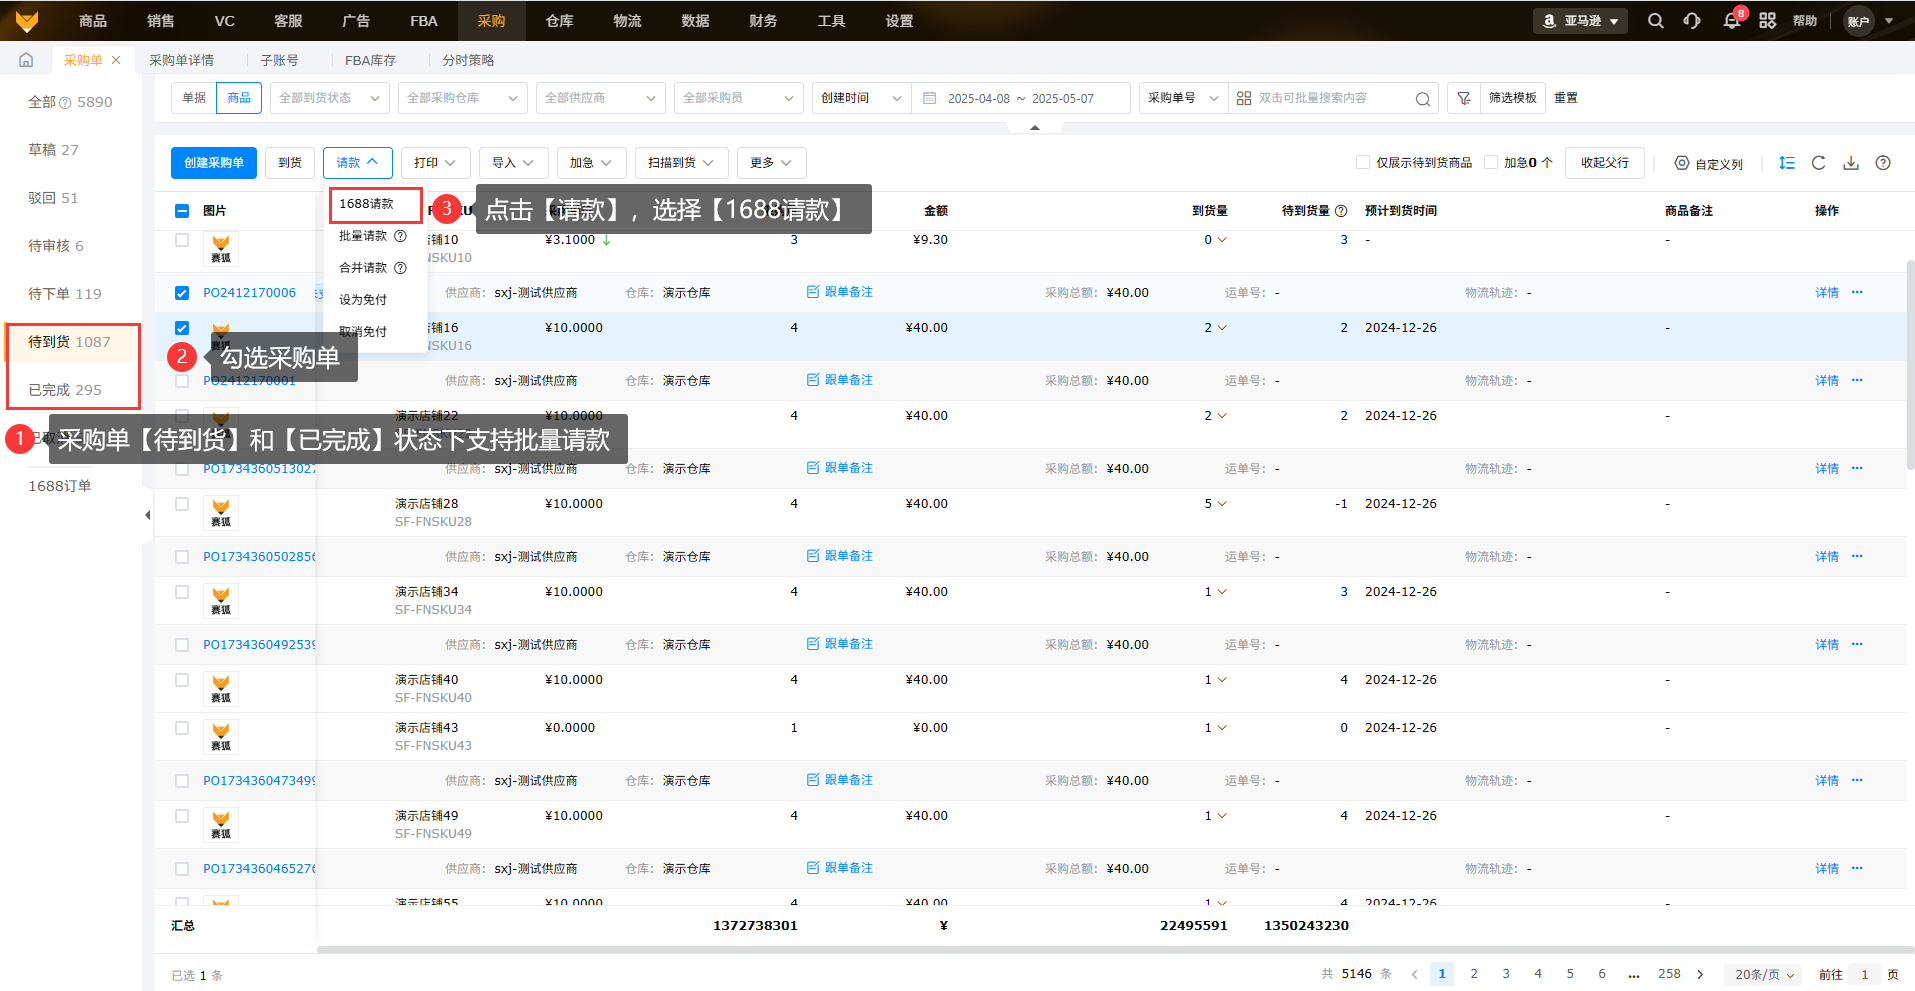
Task: Expand the 全部供应商 dropdown
Action: point(600,98)
